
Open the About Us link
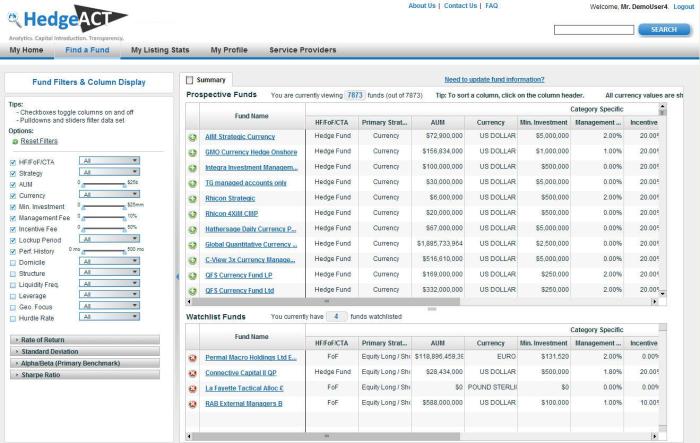tap(422, 6)
